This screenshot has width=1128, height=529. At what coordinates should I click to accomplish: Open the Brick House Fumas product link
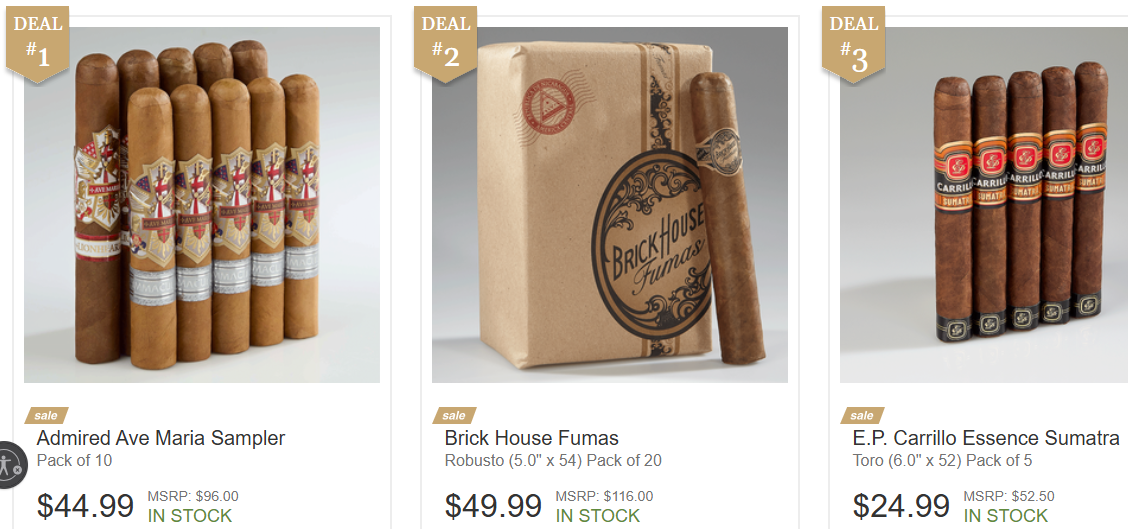532,438
